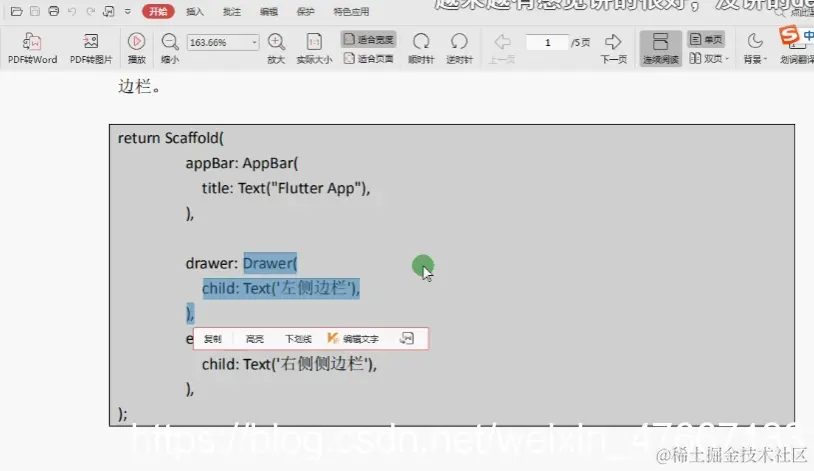The height and width of the screenshot is (471, 814).
Task: Click 编辑文字 in the selection popup
Action: [x=353, y=339]
